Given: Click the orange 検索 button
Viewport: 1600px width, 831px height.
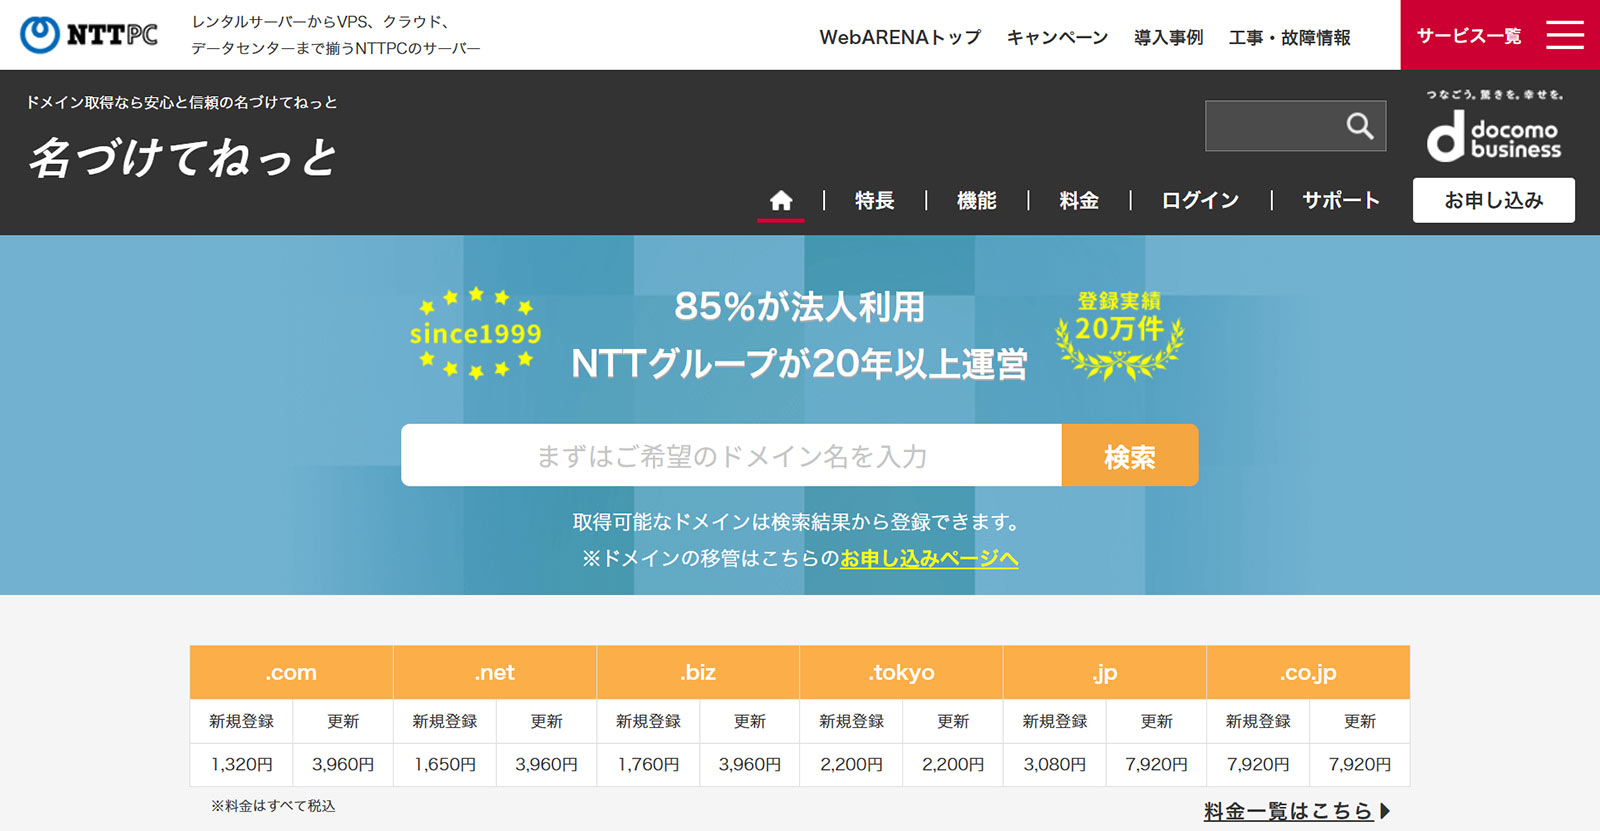Looking at the screenshot, I should click(1130, 455).
